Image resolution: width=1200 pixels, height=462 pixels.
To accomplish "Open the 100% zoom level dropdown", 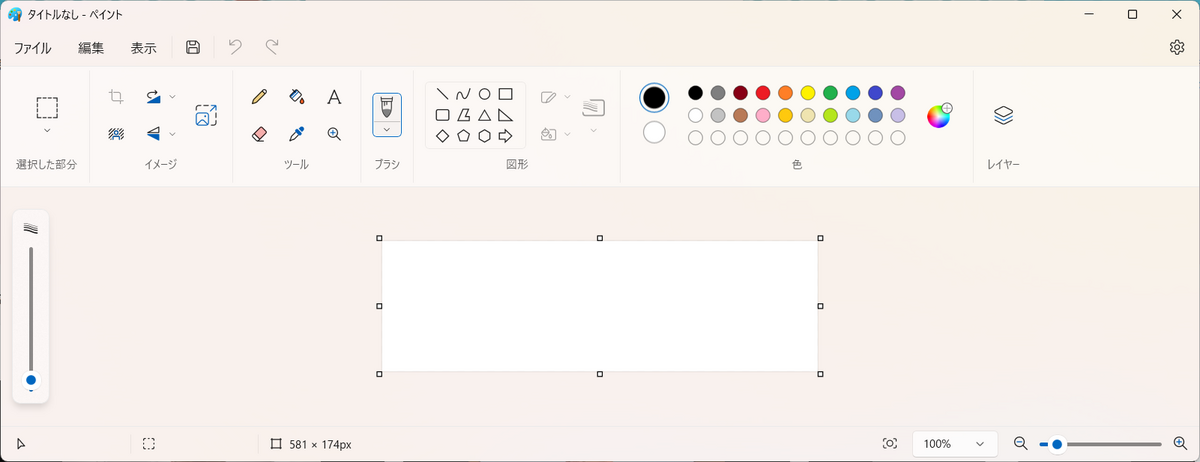I will click(954, 443).
